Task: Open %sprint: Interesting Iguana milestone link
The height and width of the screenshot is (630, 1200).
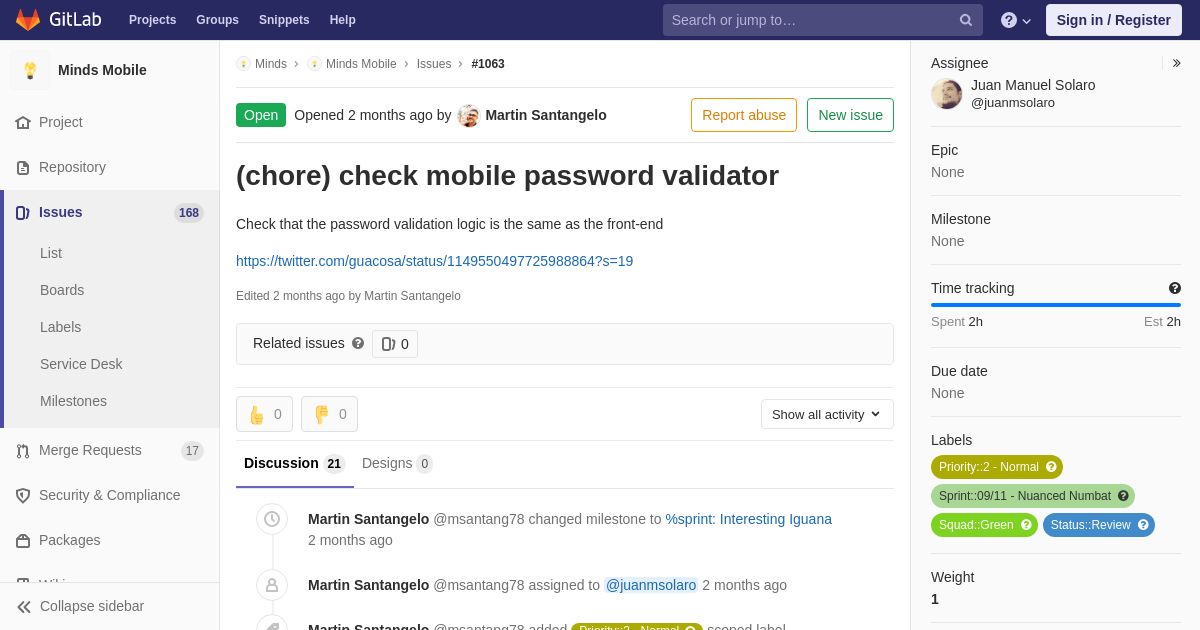Action: point(749,519)
